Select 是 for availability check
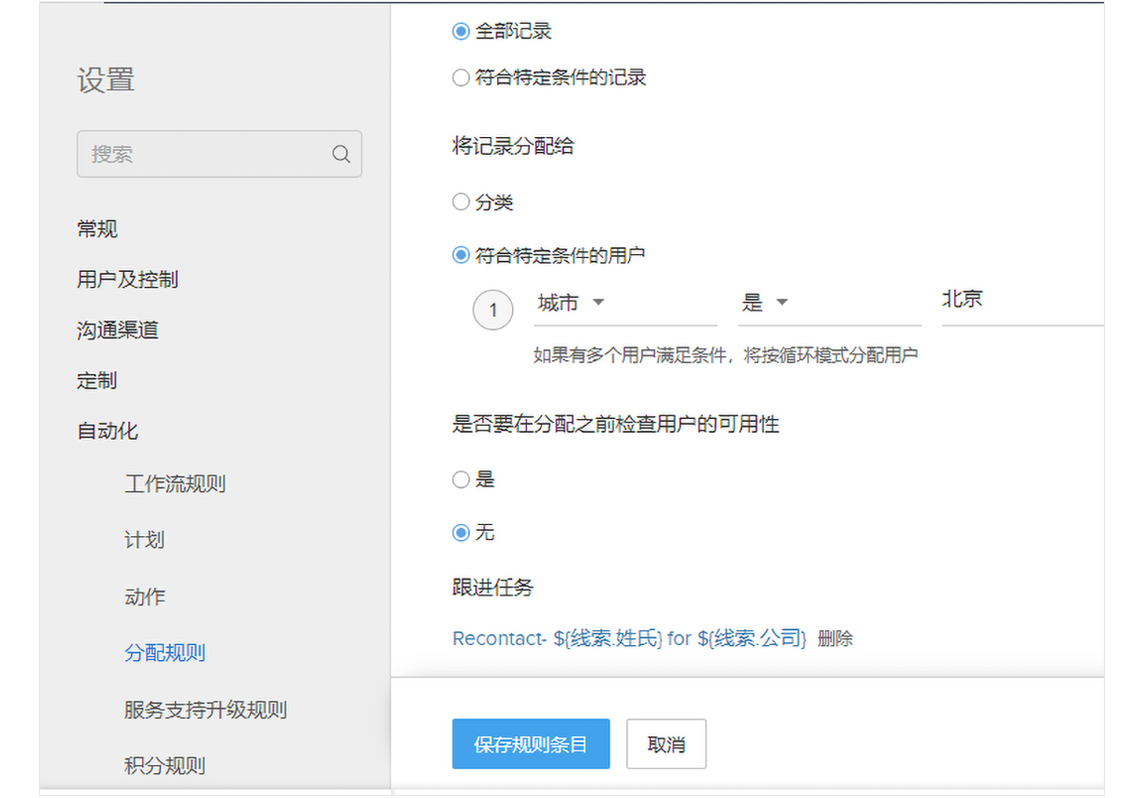The width and height of the screenshot is (1145, 798). point(461,480)
